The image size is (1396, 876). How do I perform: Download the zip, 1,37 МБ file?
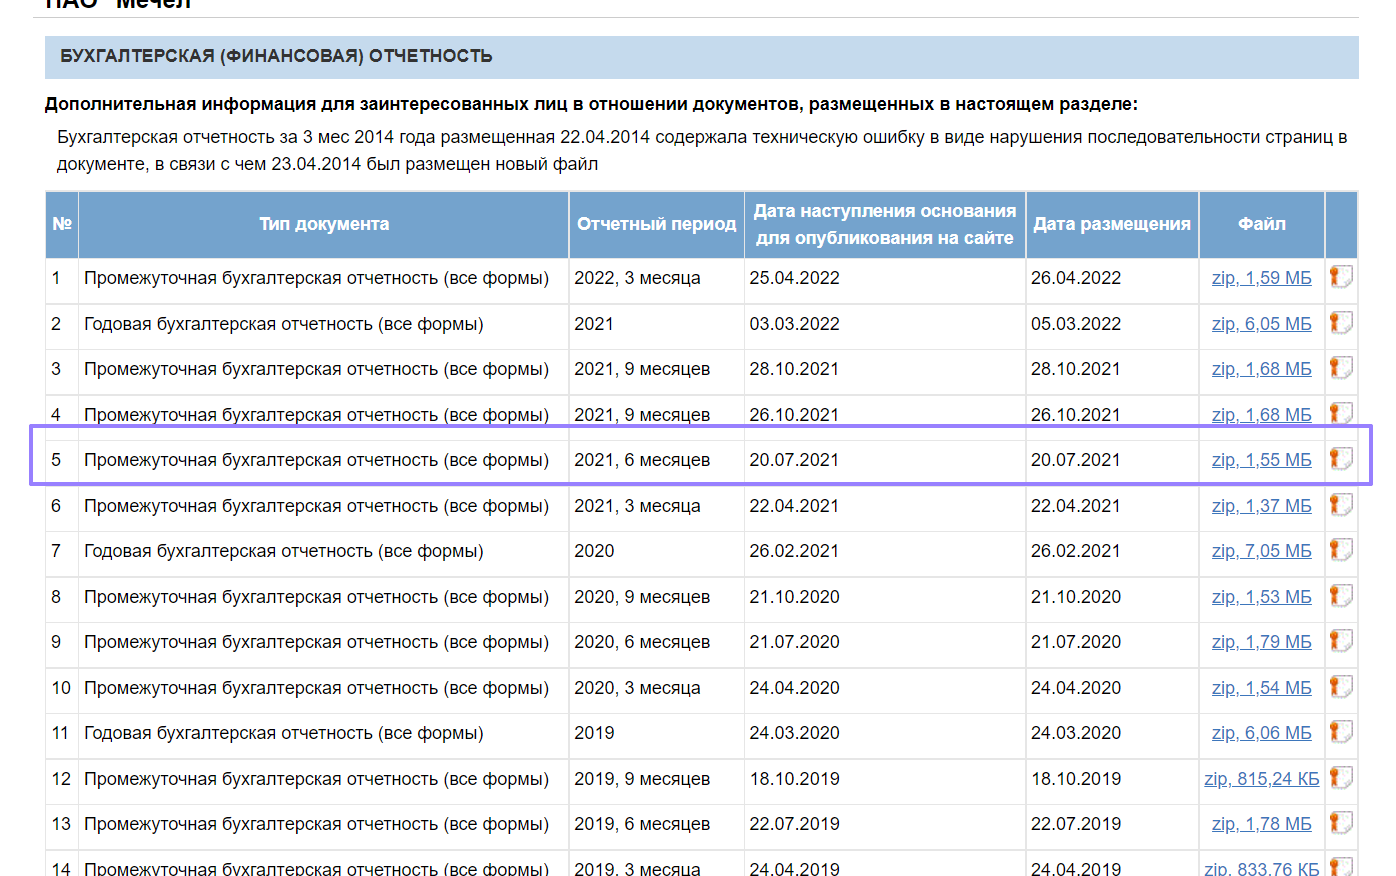tap(1261, 506)
